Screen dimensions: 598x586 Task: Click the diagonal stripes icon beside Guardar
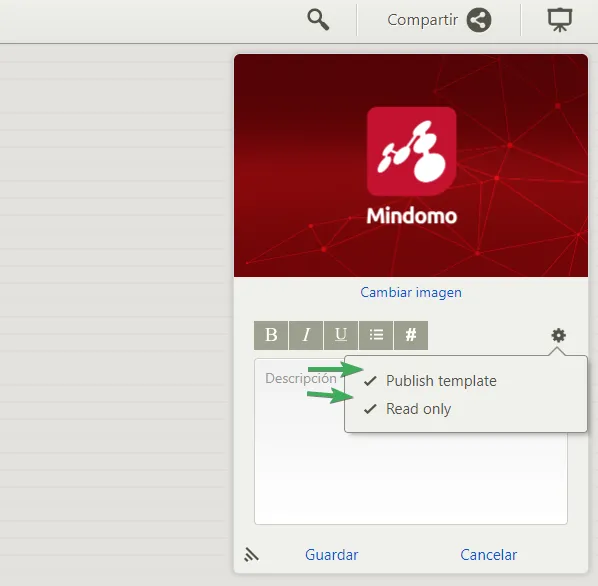click(x=251, y=555)
